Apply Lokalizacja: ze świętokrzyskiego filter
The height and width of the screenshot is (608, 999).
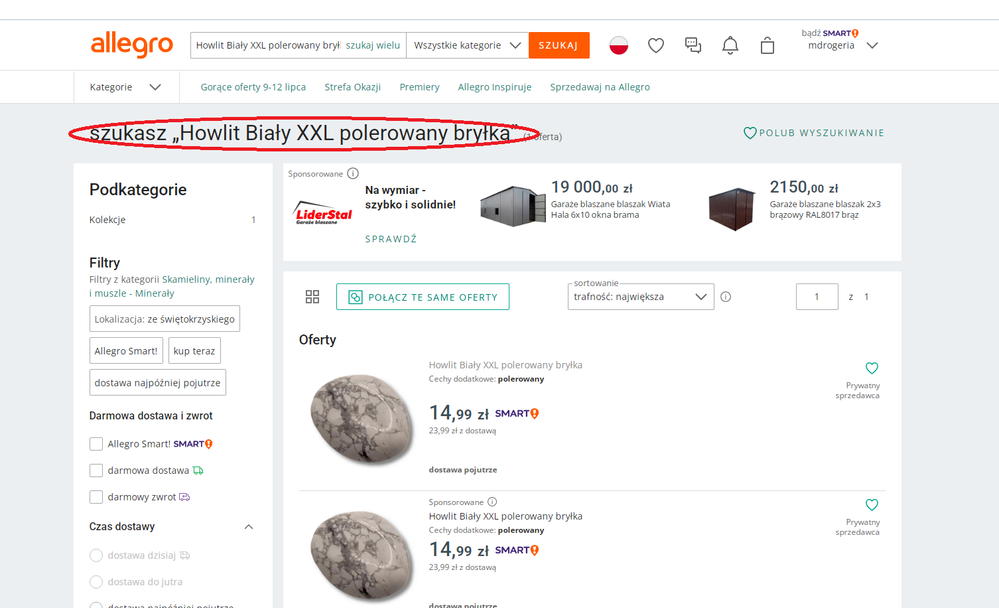coord(164,319)
